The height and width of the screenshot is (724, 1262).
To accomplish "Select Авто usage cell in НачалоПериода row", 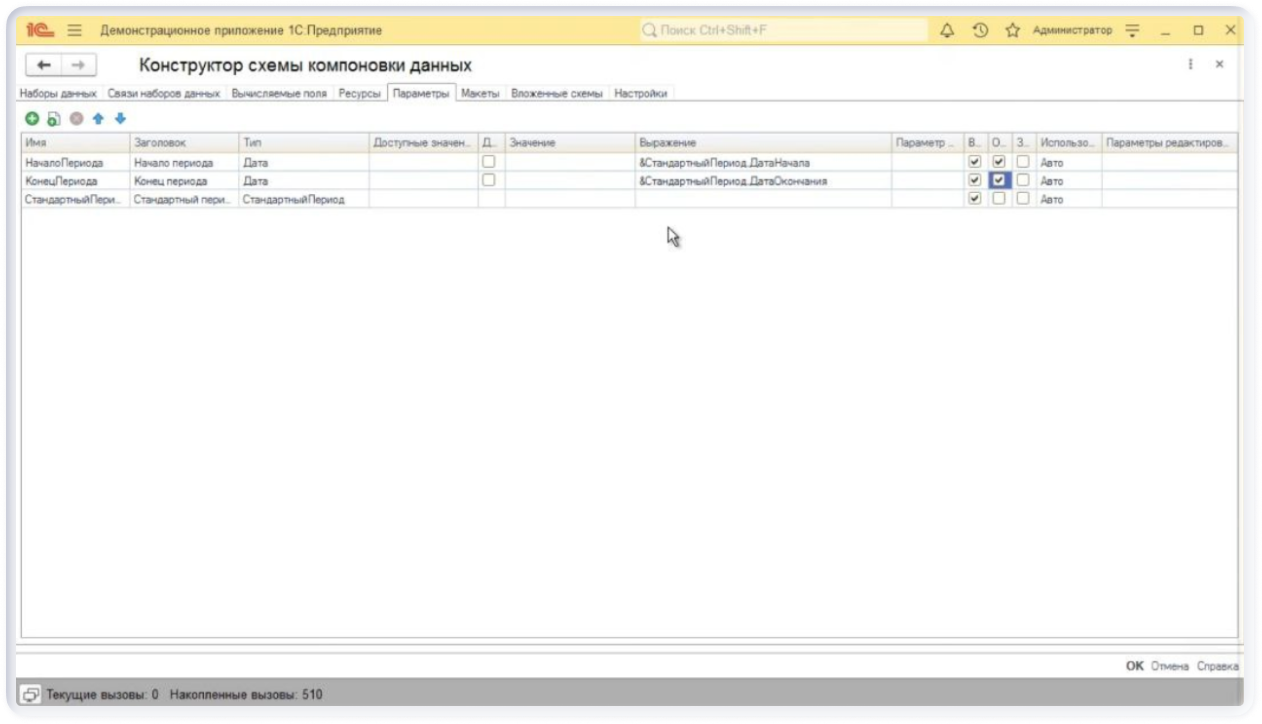I will [x=1067, y=162].
